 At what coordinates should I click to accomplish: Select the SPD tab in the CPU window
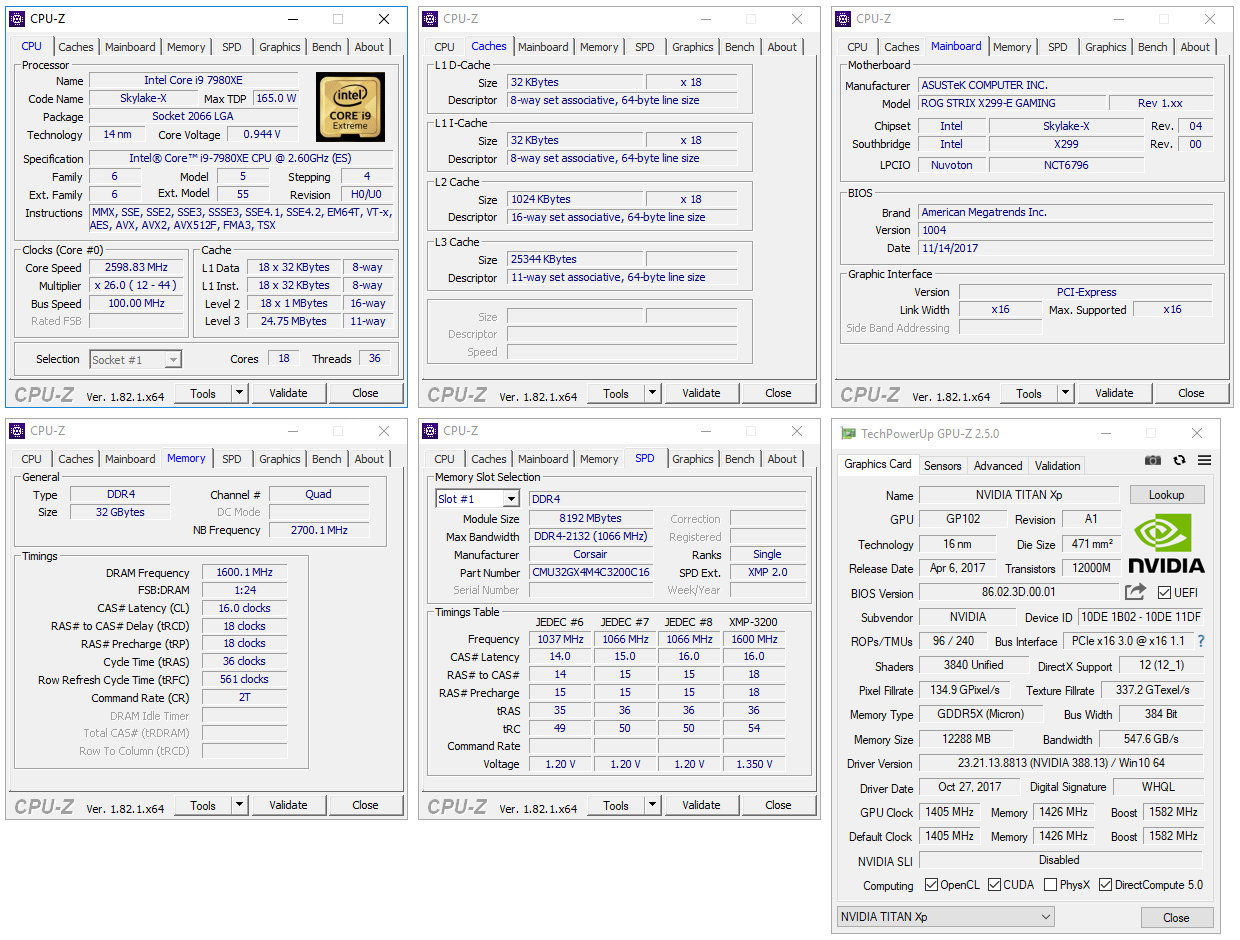[232, 47]
